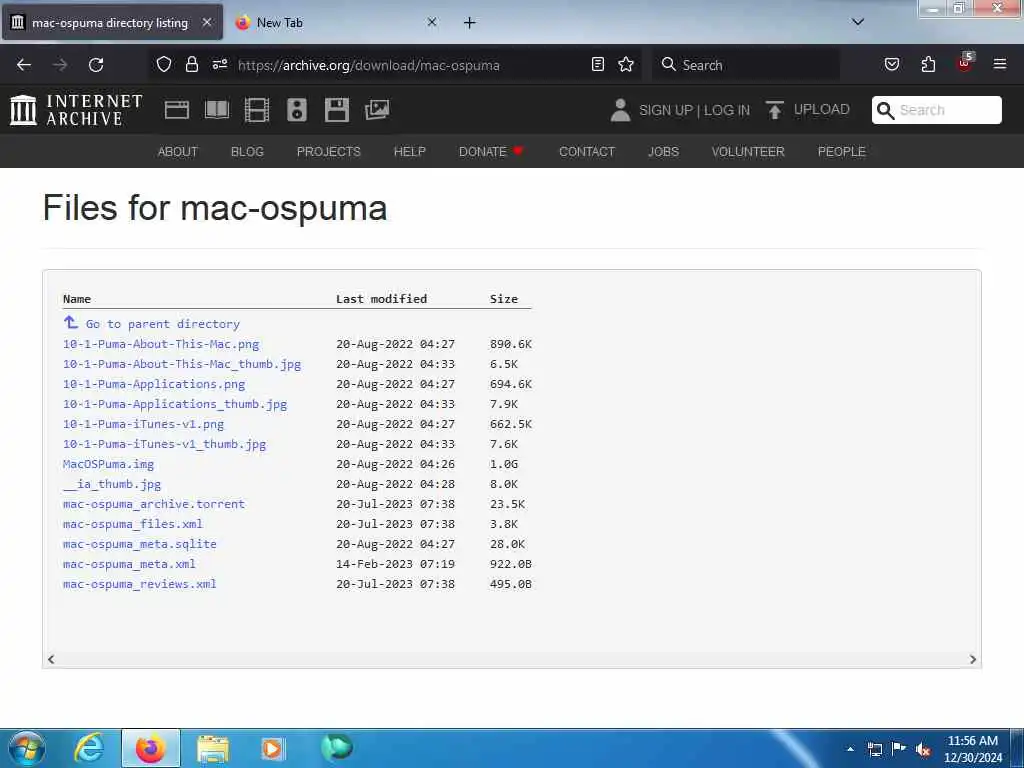Open the extensions puzzle icon
Viewport: 1024px width, 768px height.
[x=928, y=64]
